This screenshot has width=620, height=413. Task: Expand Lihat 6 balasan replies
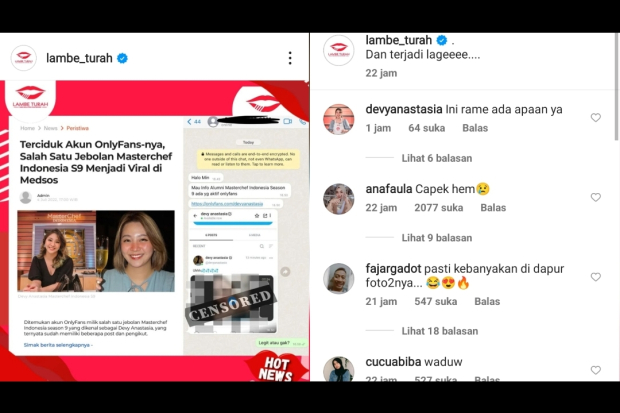click(x=437, y=158)
